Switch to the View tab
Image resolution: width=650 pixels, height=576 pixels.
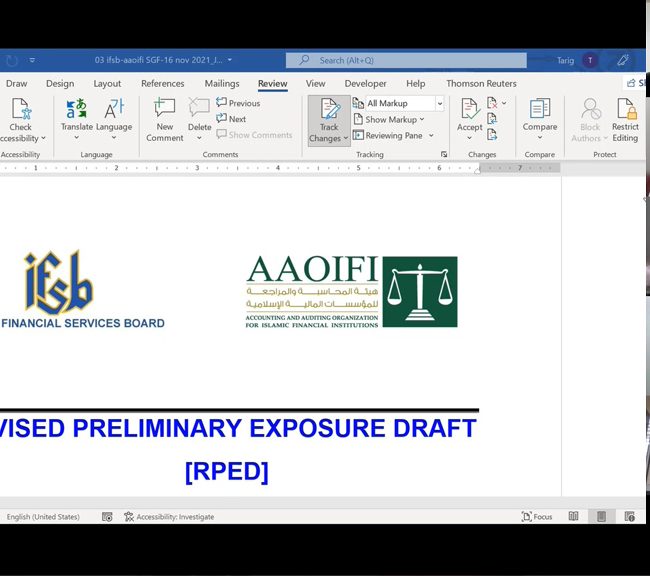[315, 83]
